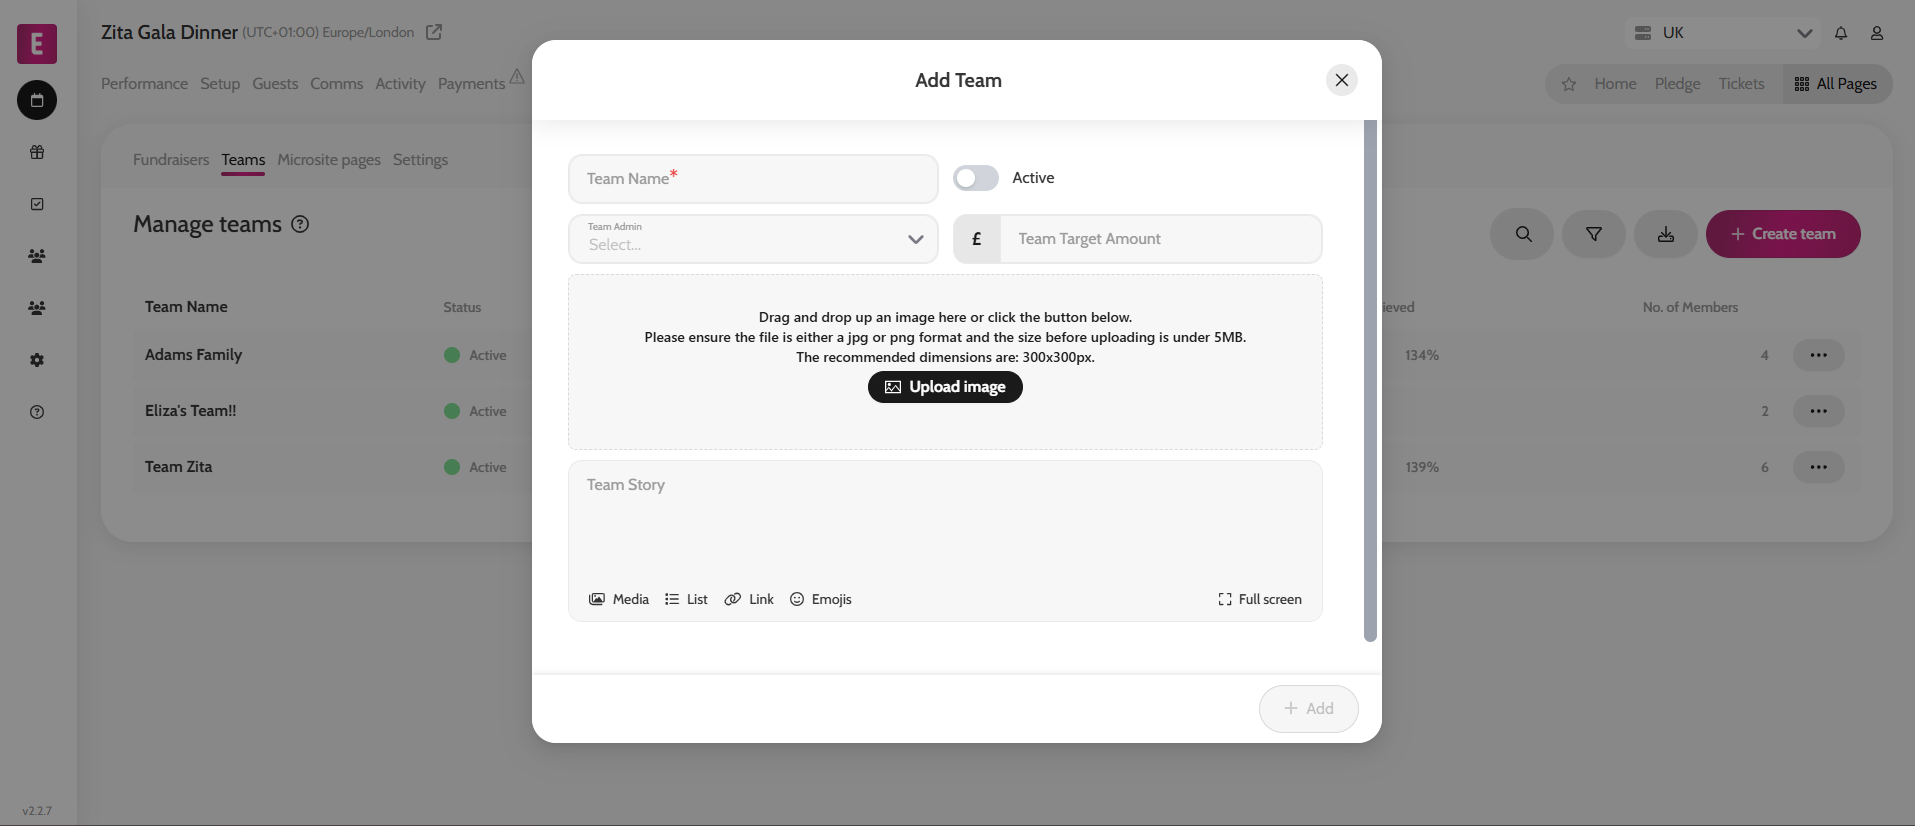Open the Team Admin dropdown
Image resolution: width=1915 pixels, height=826 pixels.
tap(753, 239)
